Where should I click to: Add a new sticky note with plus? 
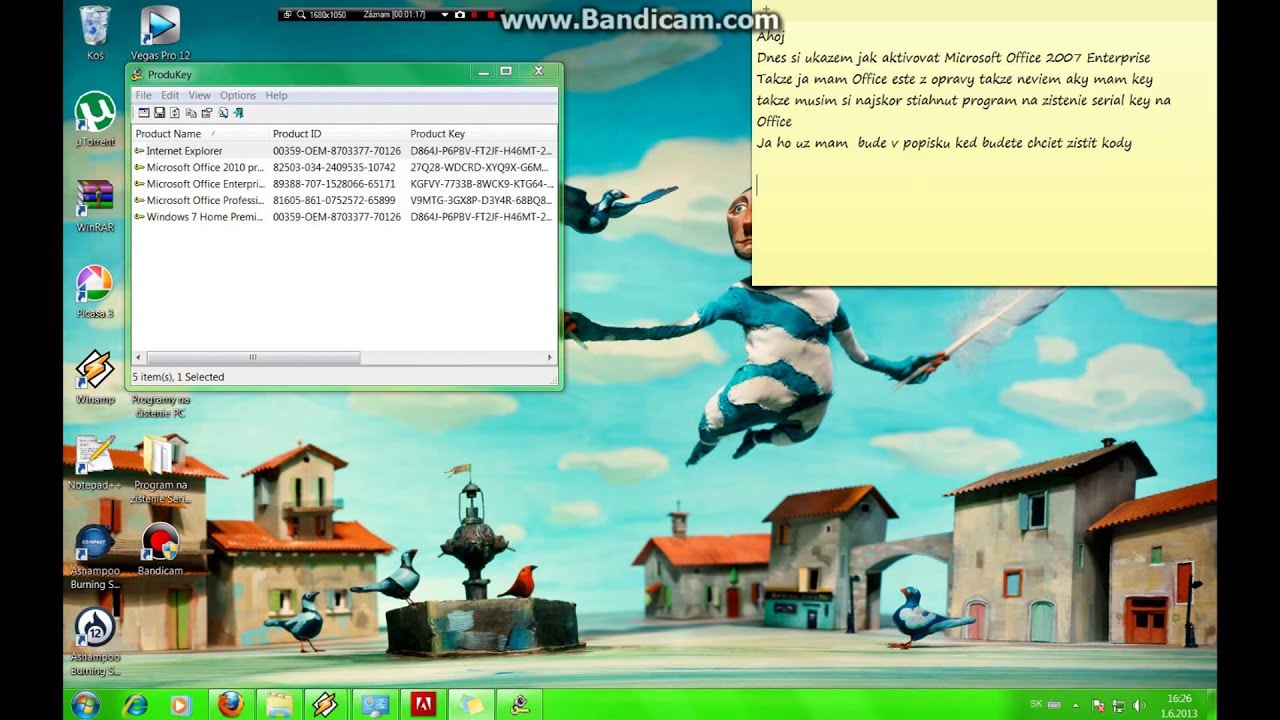767,11
